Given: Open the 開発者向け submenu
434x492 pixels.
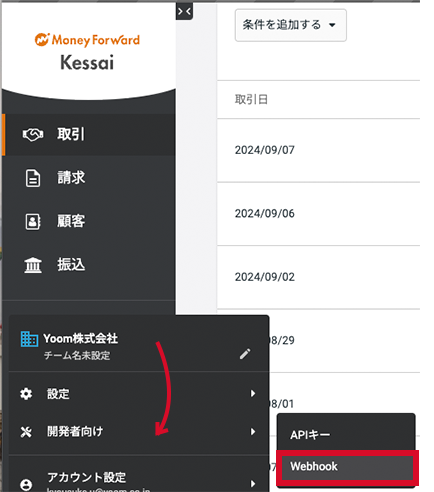Looking at the screenshot, I should (139, 432).
